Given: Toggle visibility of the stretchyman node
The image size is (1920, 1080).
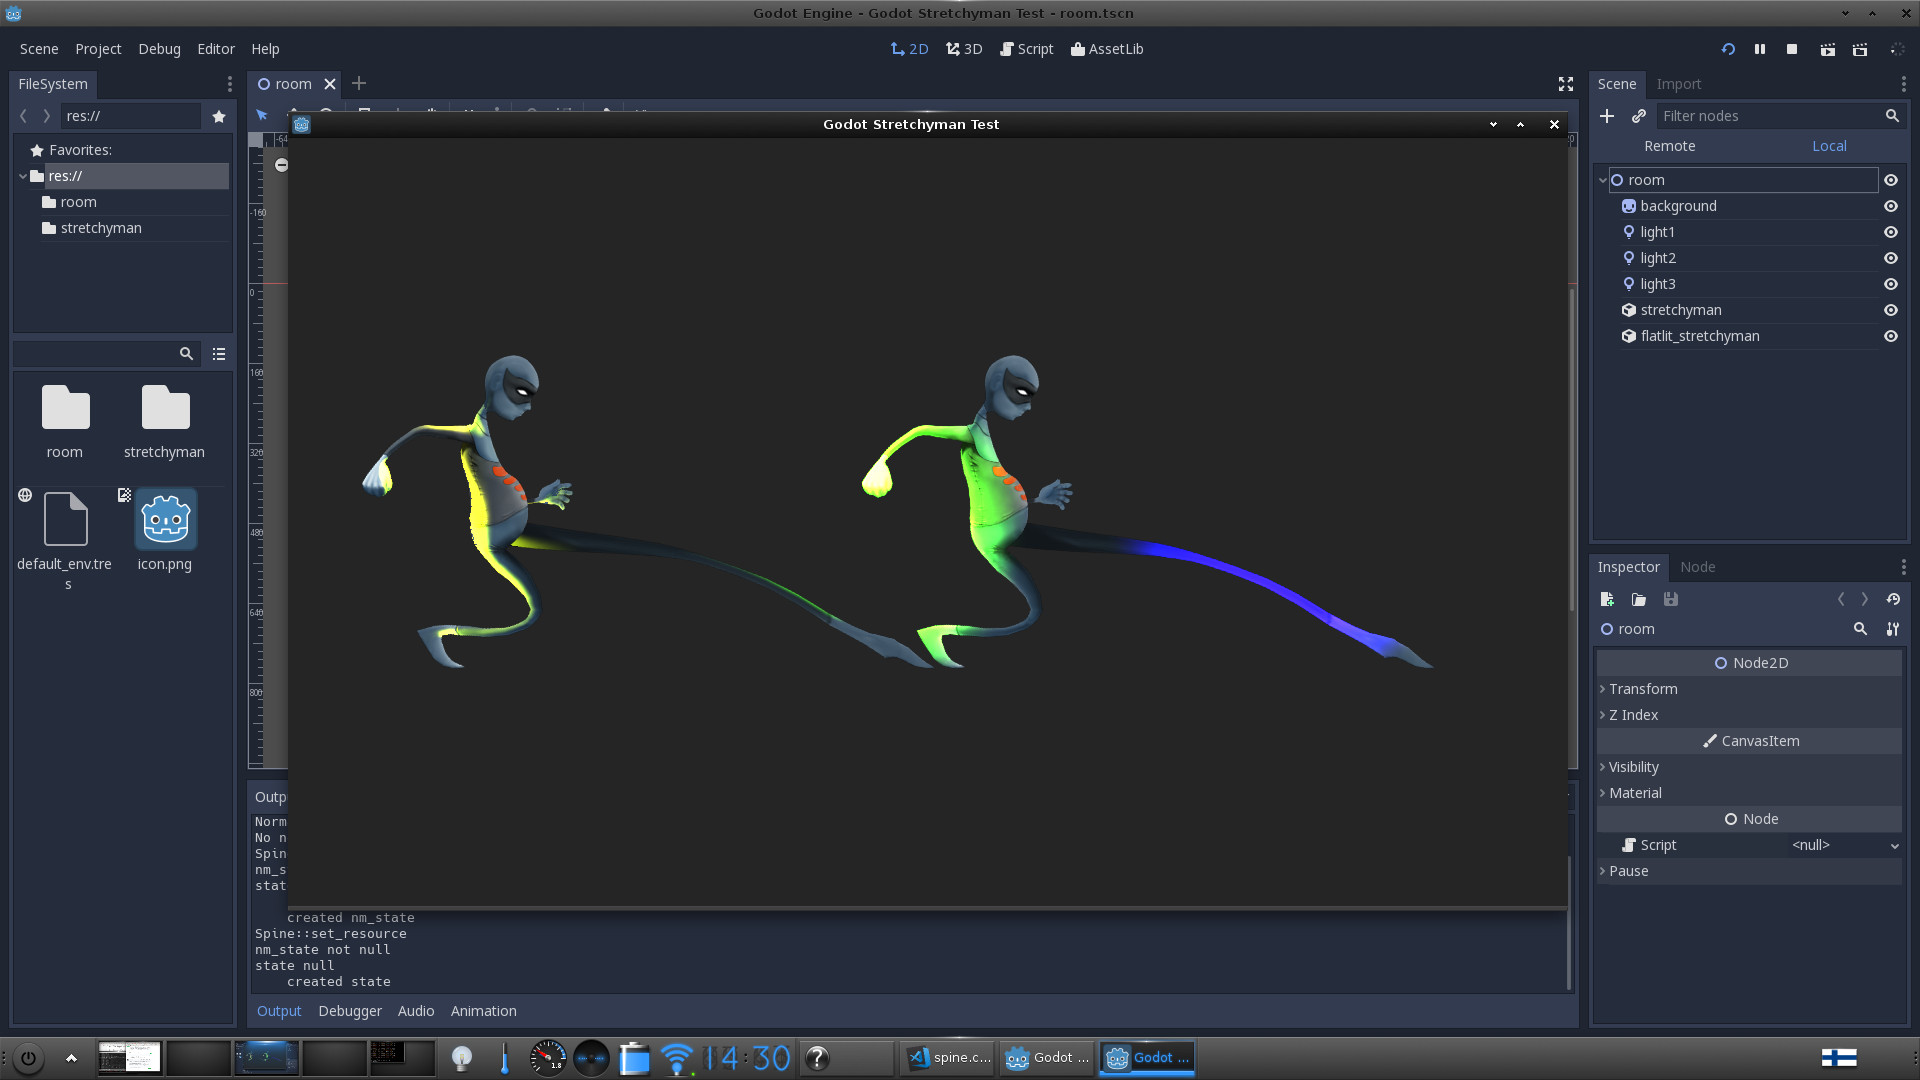Looking at the screenshot, I should pyautogui.click(x=1890, y=310).
